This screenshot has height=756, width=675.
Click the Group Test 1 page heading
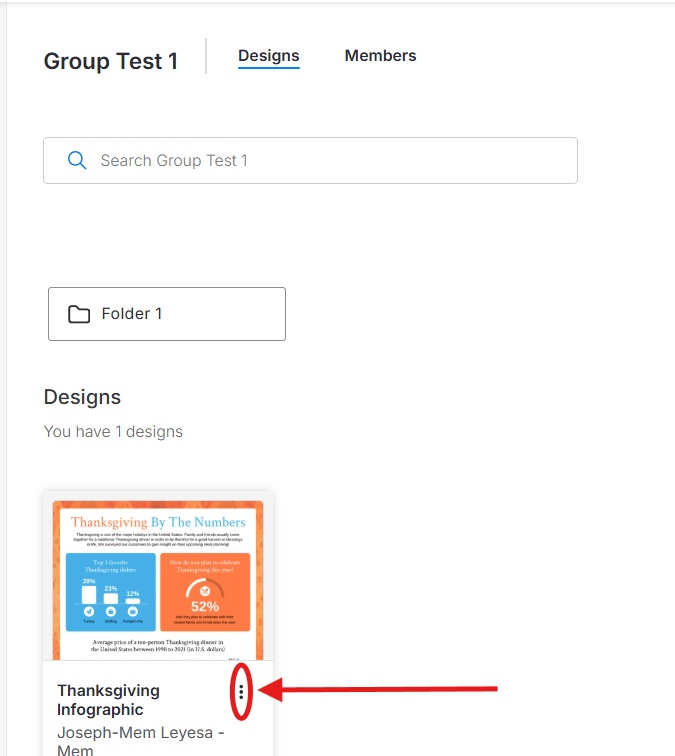pyautogui.click(x=110, y=61)
